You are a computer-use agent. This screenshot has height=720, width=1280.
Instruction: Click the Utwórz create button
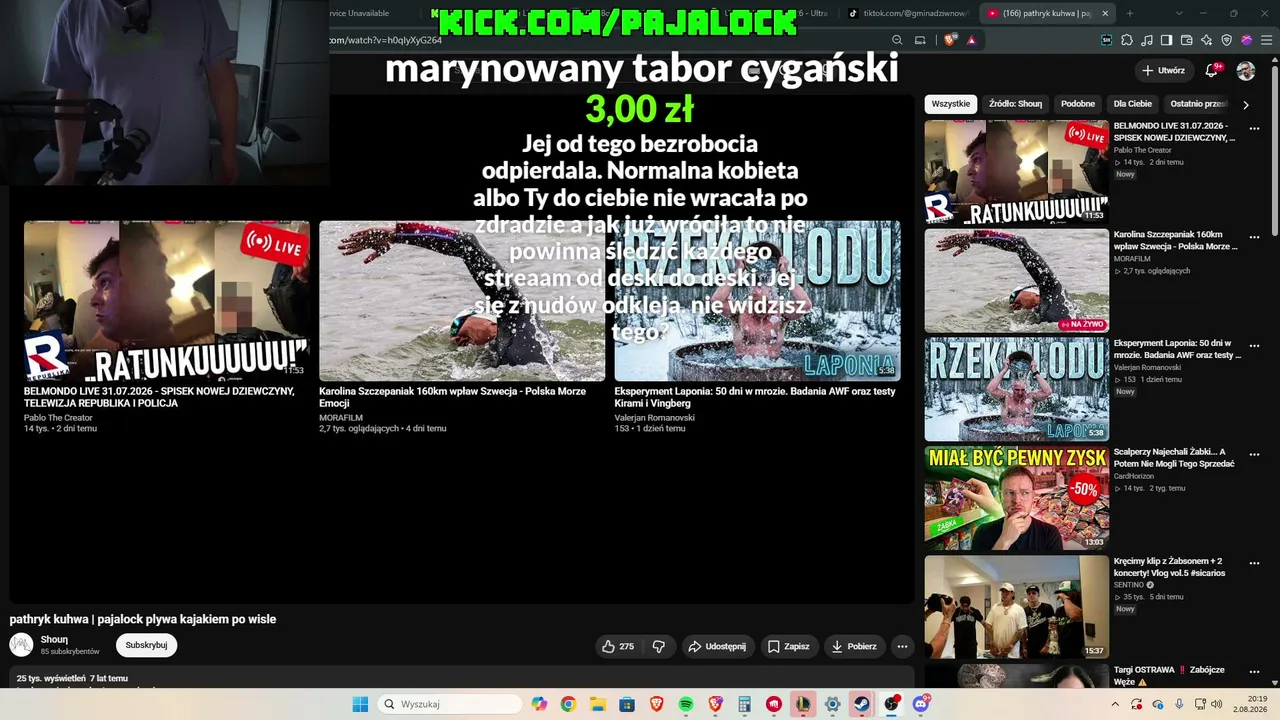click(x=1163, y=70)
